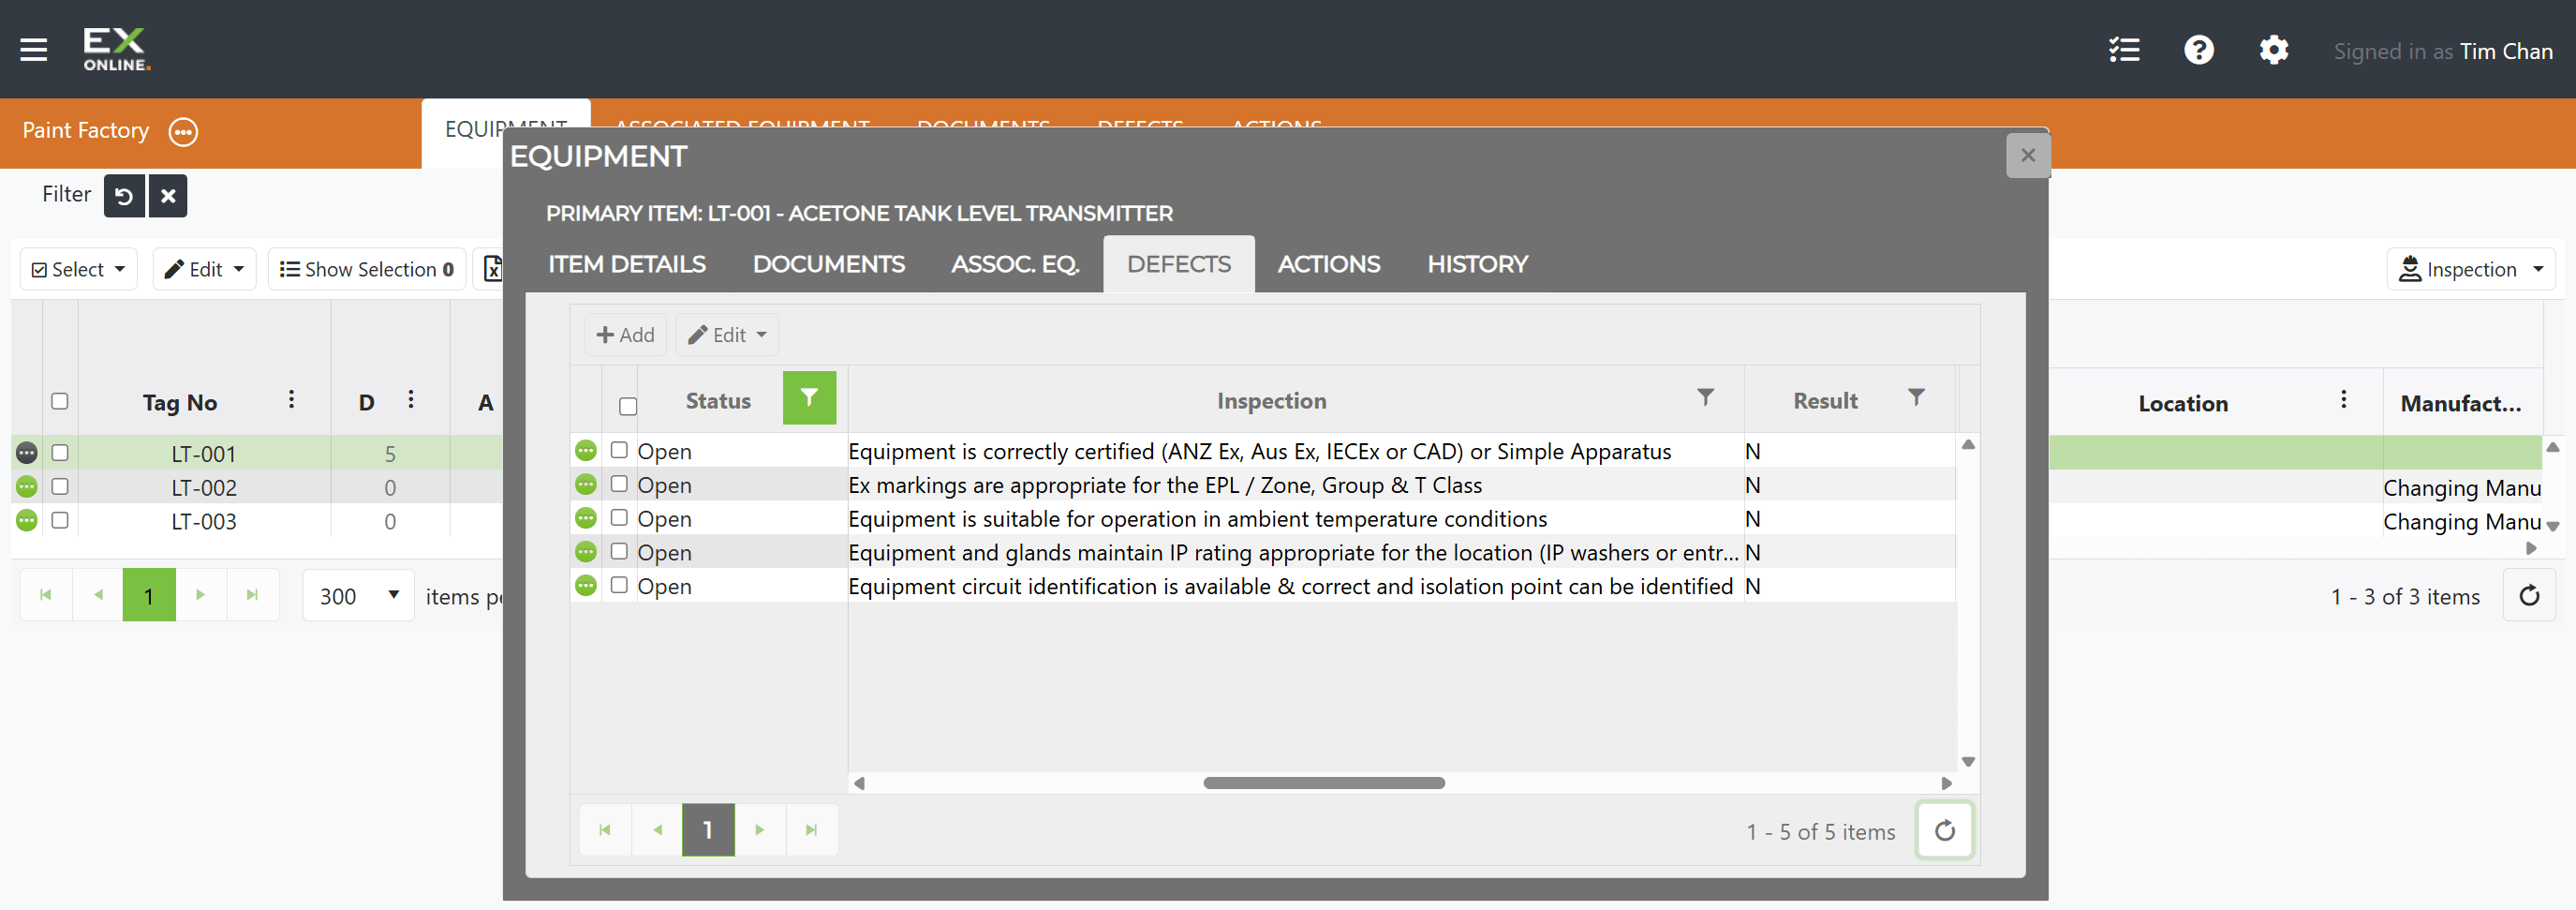
Task: Switch to the ITEM DETAILS tab
Action: pos(627,264)
